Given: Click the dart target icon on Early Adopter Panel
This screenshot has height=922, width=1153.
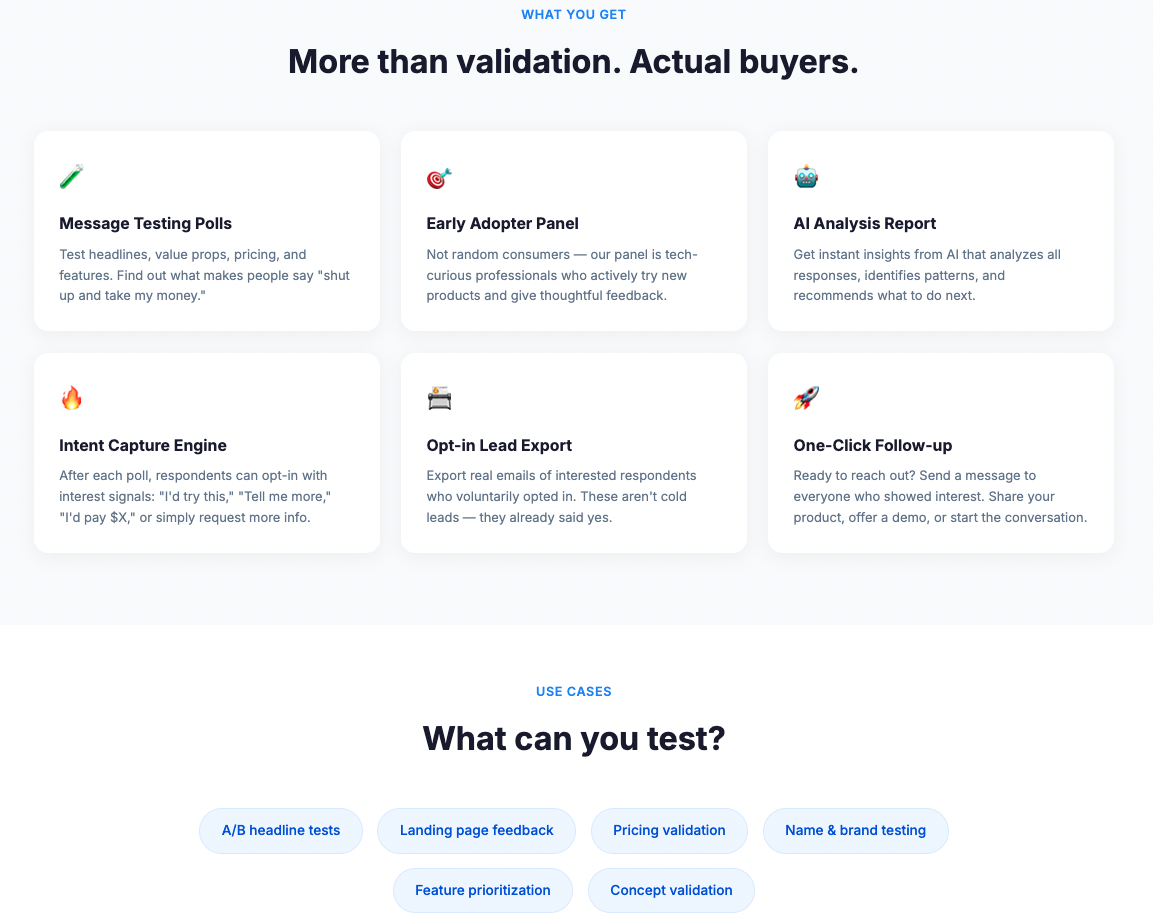Looking at the screenshot, I should coord(436,177).
